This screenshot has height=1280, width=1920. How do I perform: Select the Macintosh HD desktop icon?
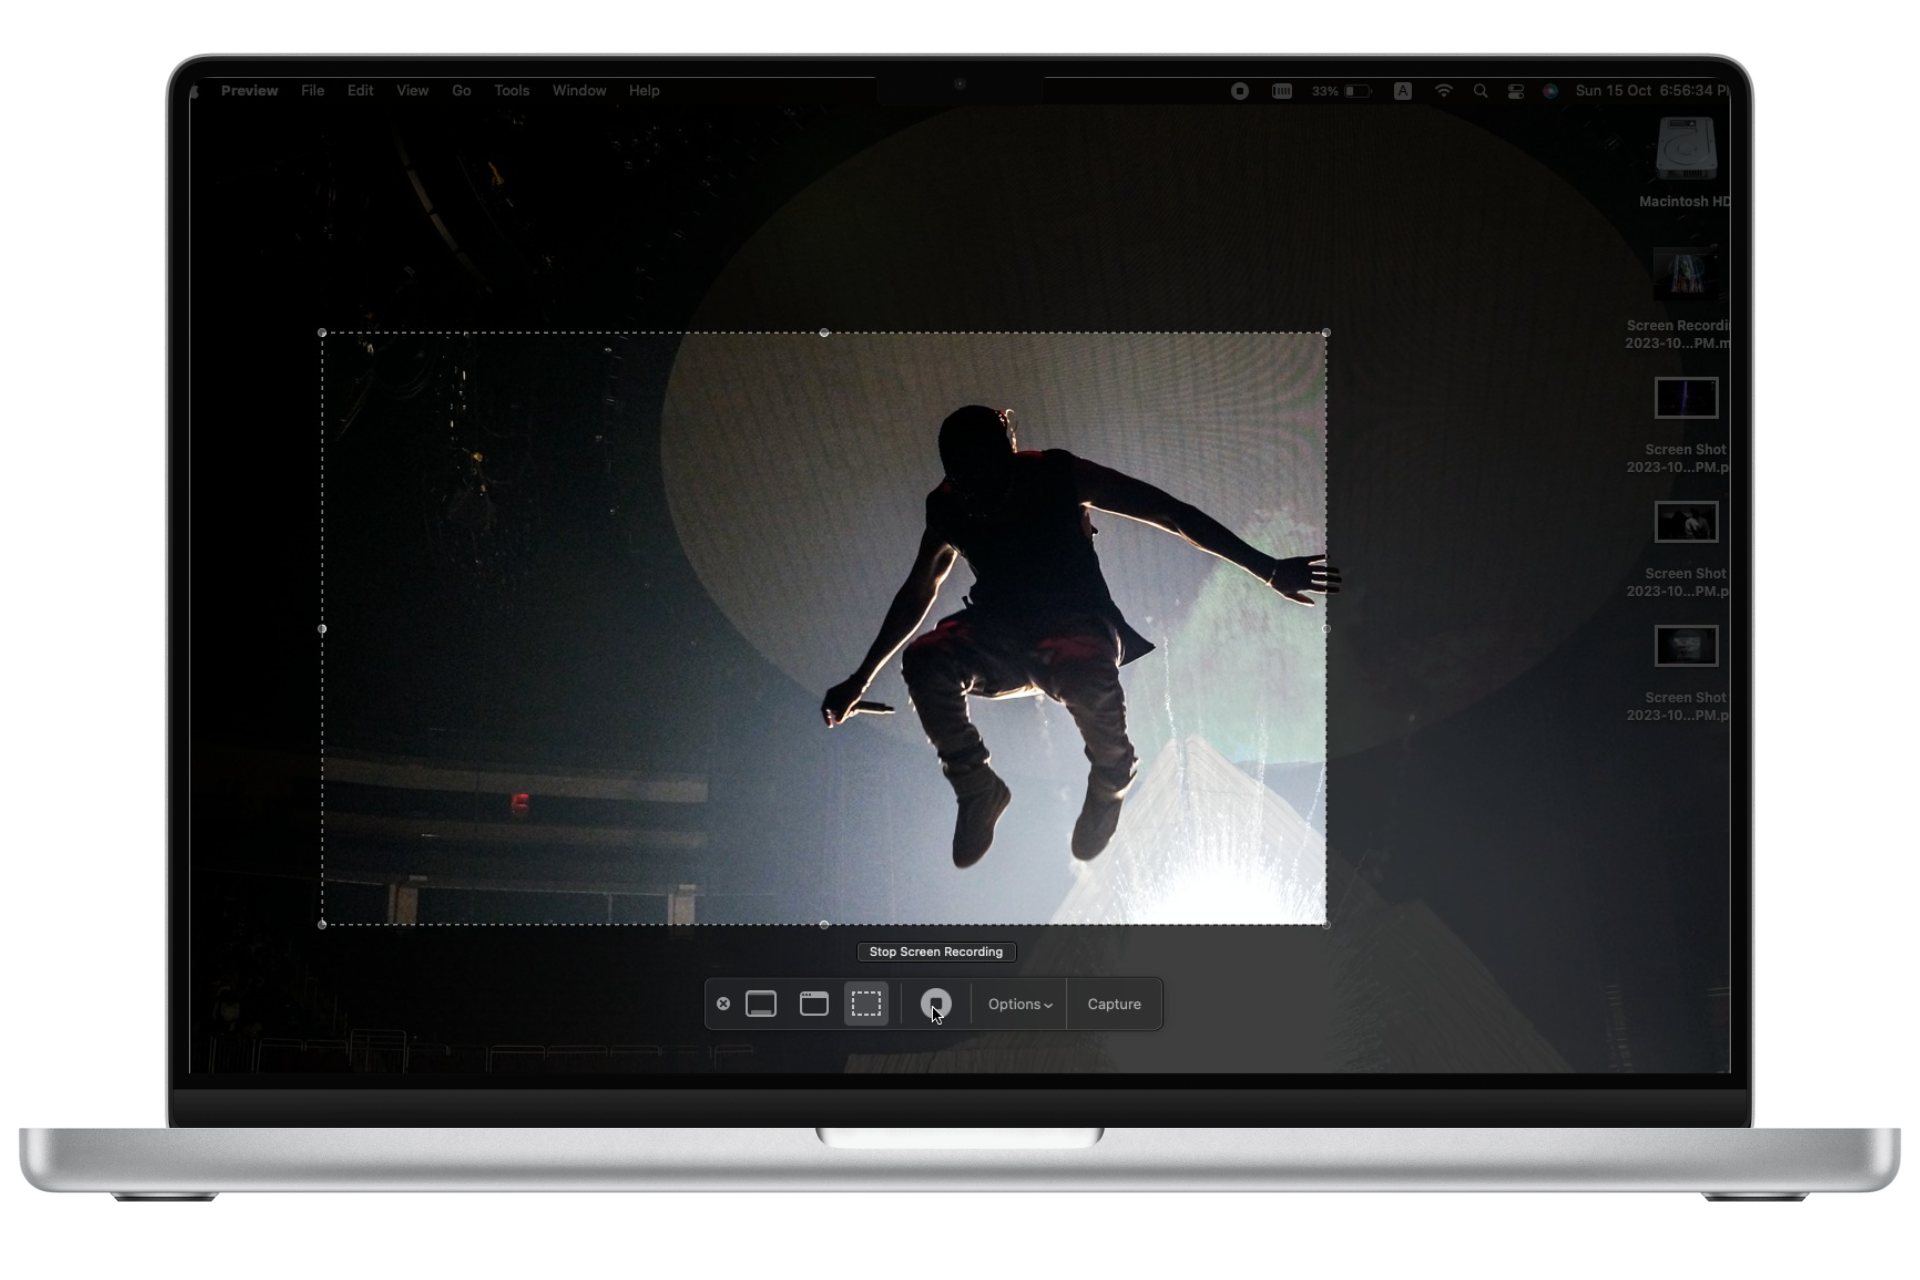tap(1686, 150)
